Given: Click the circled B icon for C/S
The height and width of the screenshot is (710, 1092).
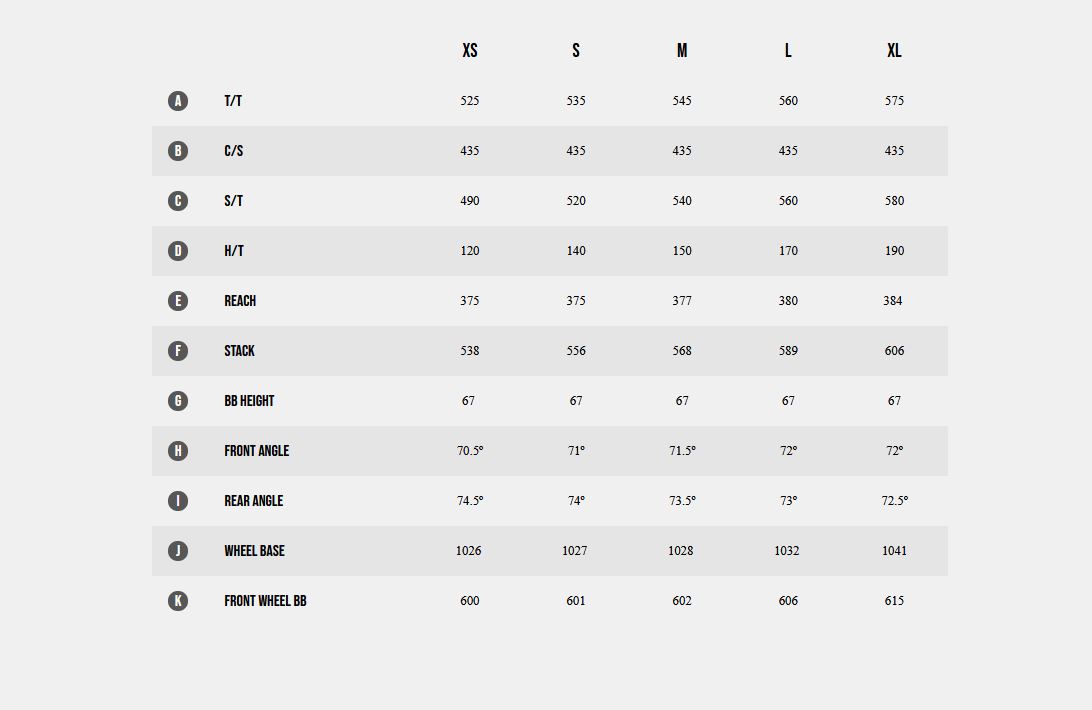Looking at the screenshot, I should pos(178,151).
